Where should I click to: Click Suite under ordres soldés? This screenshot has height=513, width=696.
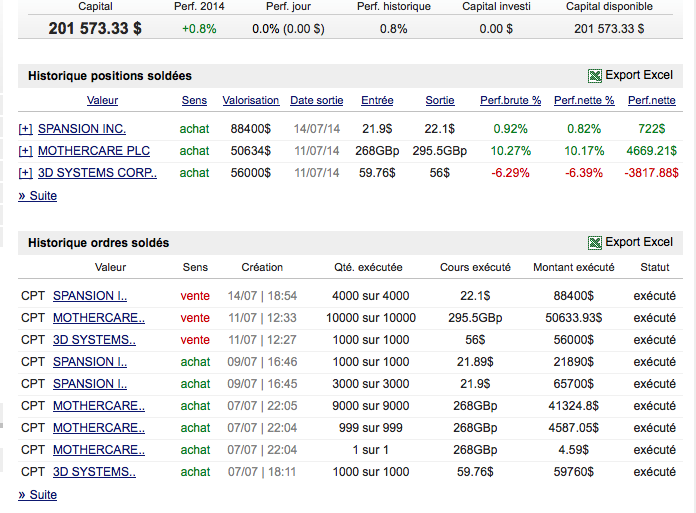point(38,495)
